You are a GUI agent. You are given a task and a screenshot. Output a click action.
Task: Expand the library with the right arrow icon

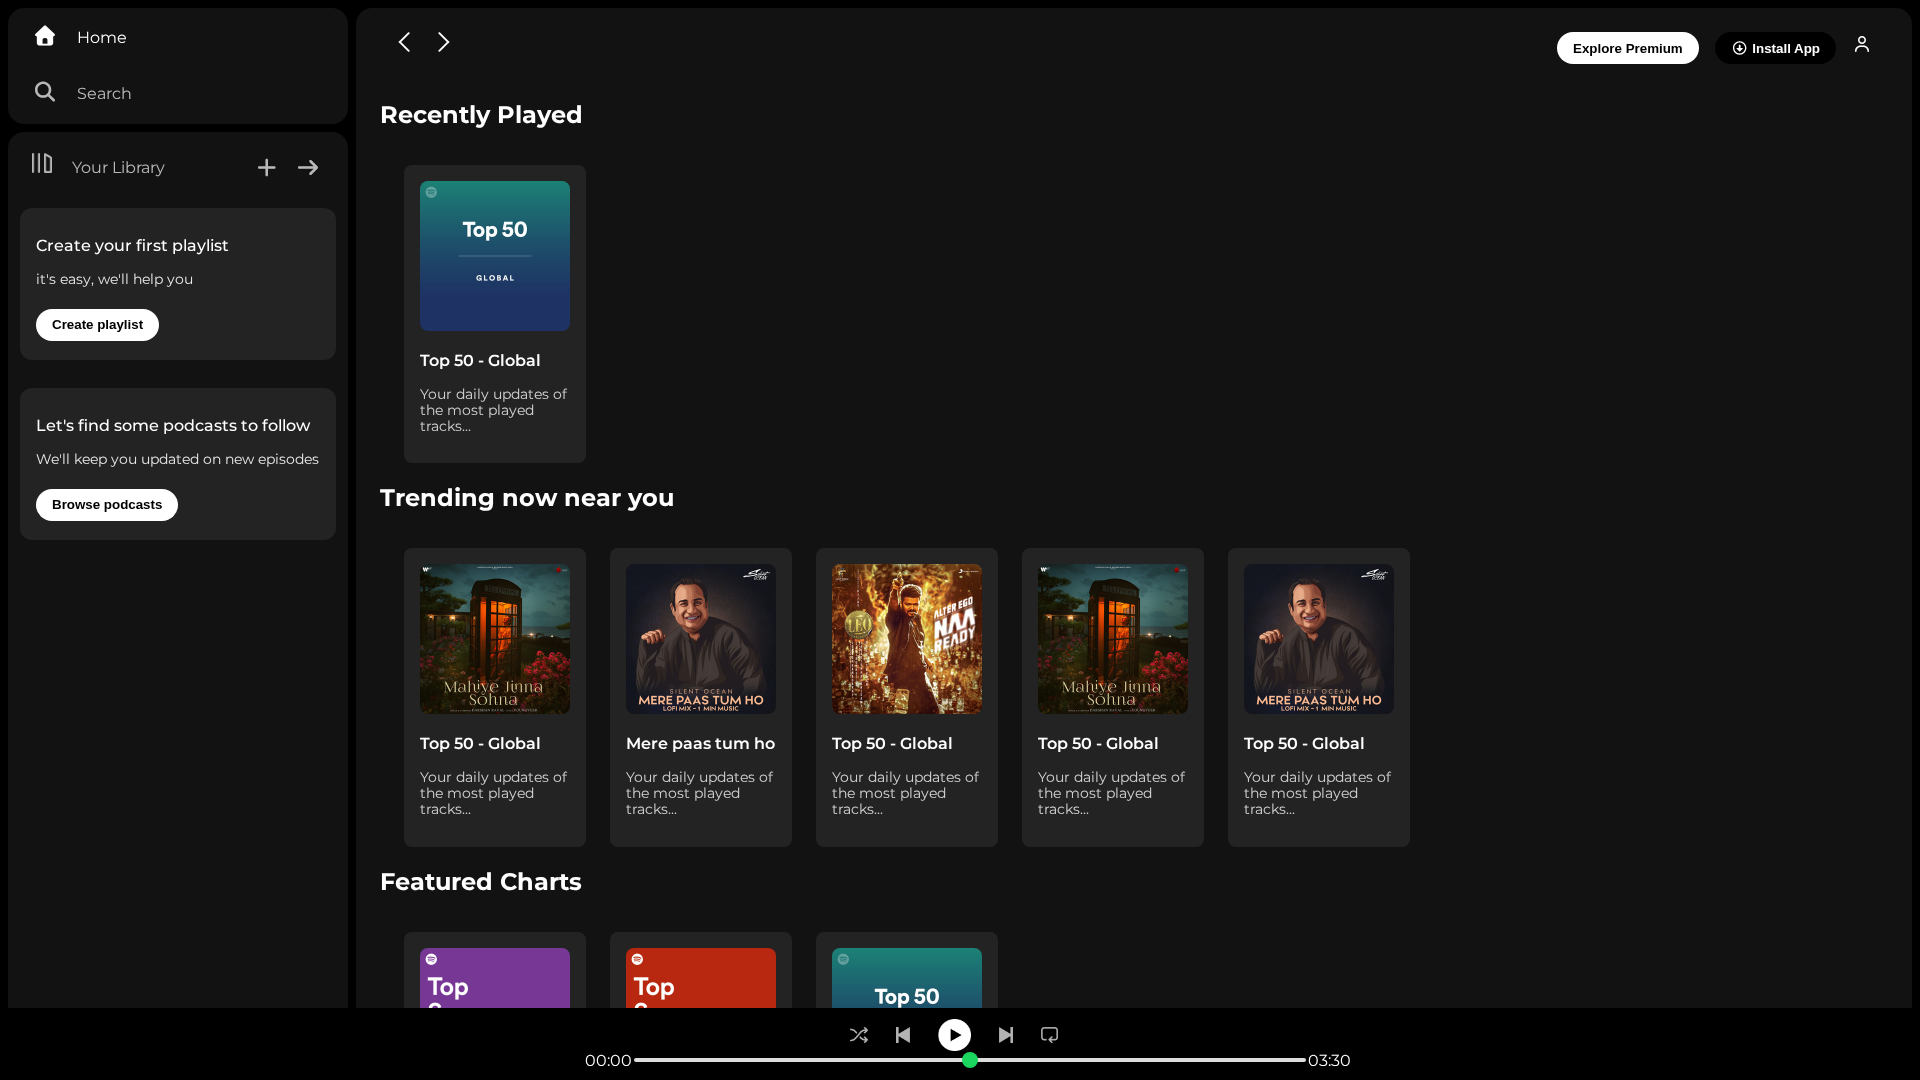(308, 167)
